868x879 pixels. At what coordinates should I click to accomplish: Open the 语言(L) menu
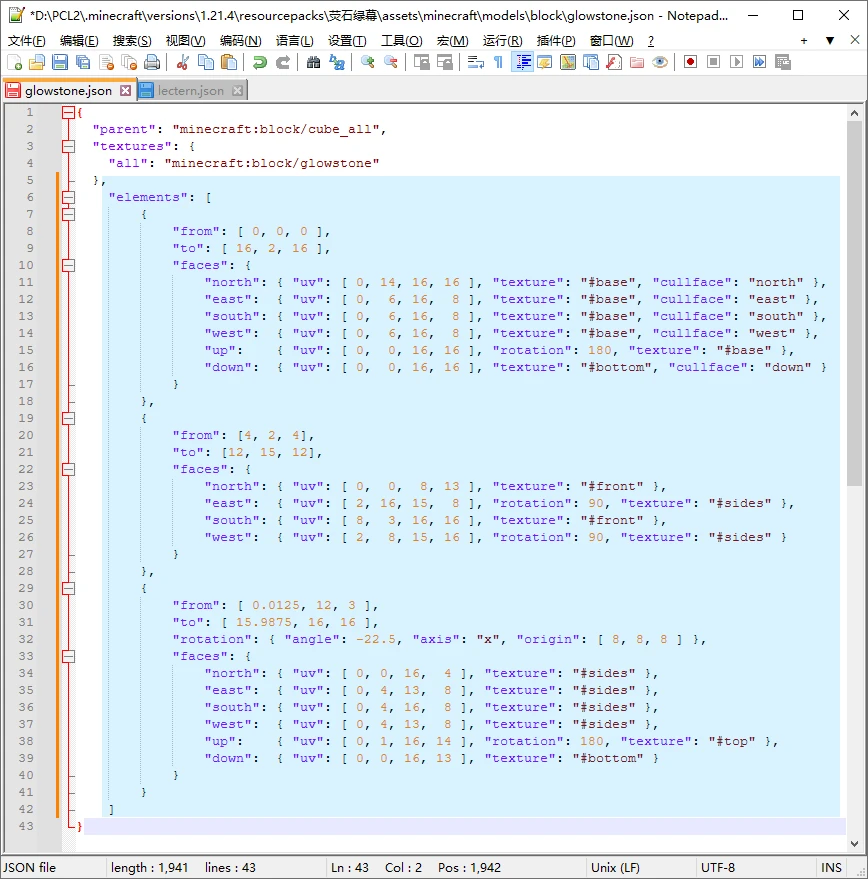pyautogui.click(x=294, y=40)
